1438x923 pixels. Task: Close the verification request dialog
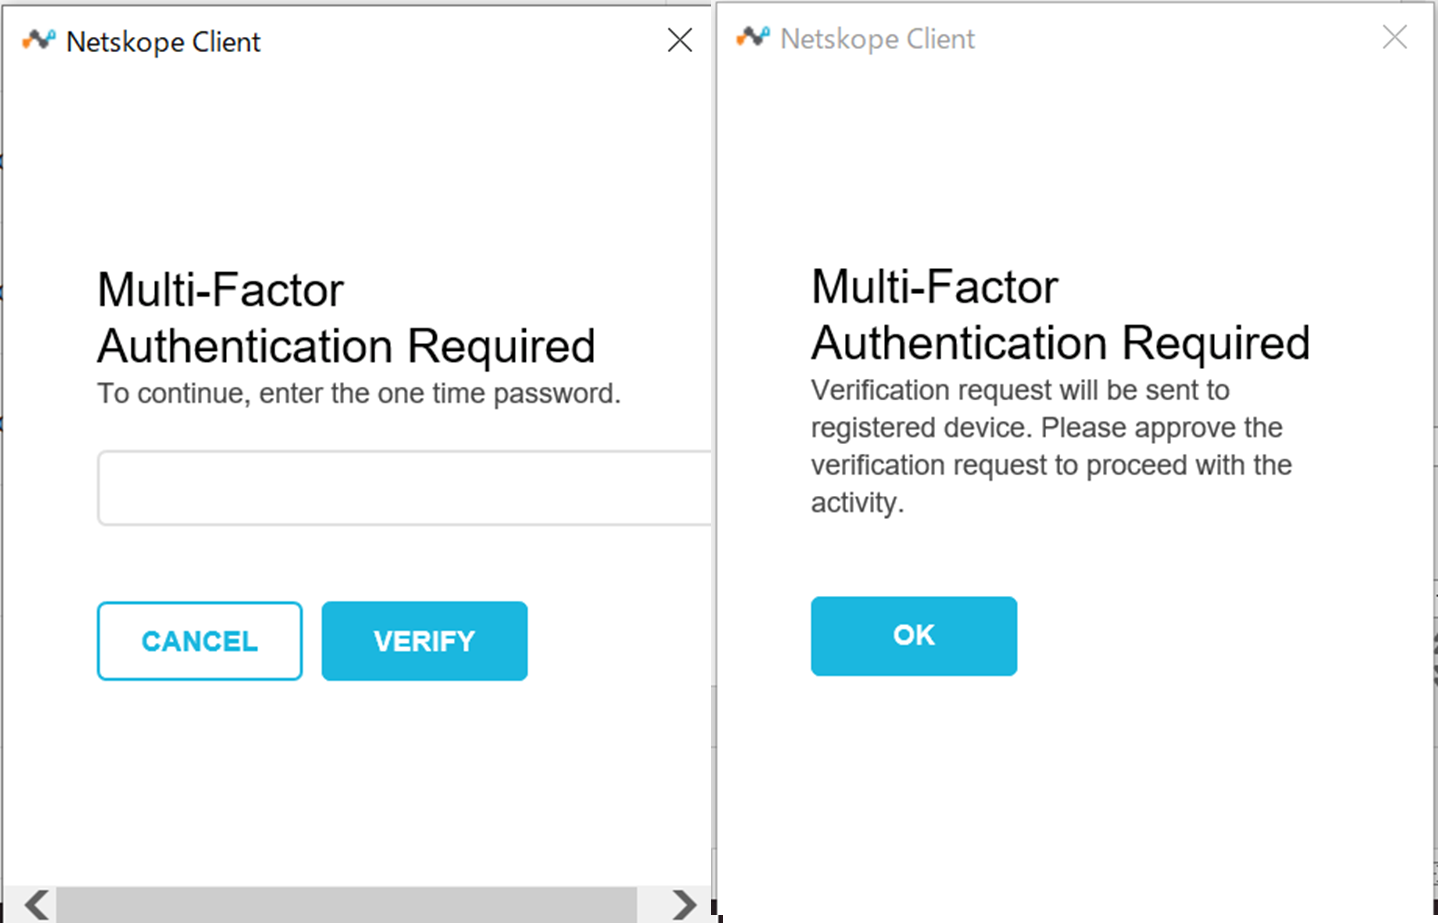point(1394,38)
